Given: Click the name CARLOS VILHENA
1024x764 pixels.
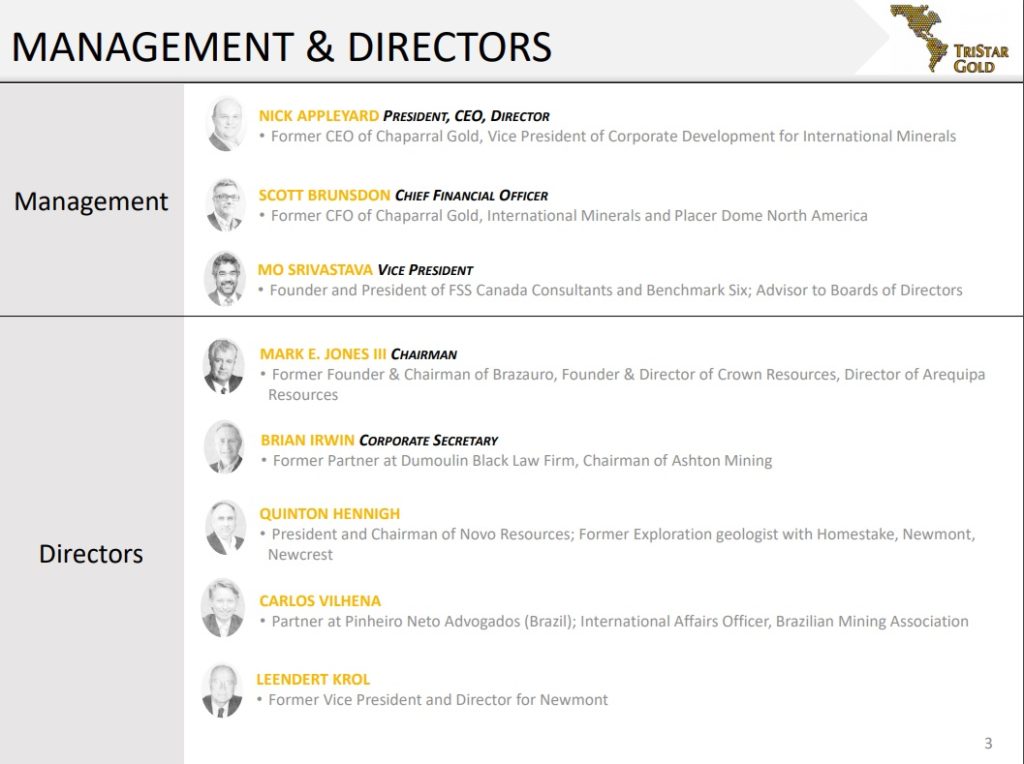Looking at the screenshot, I should [320, 601].
